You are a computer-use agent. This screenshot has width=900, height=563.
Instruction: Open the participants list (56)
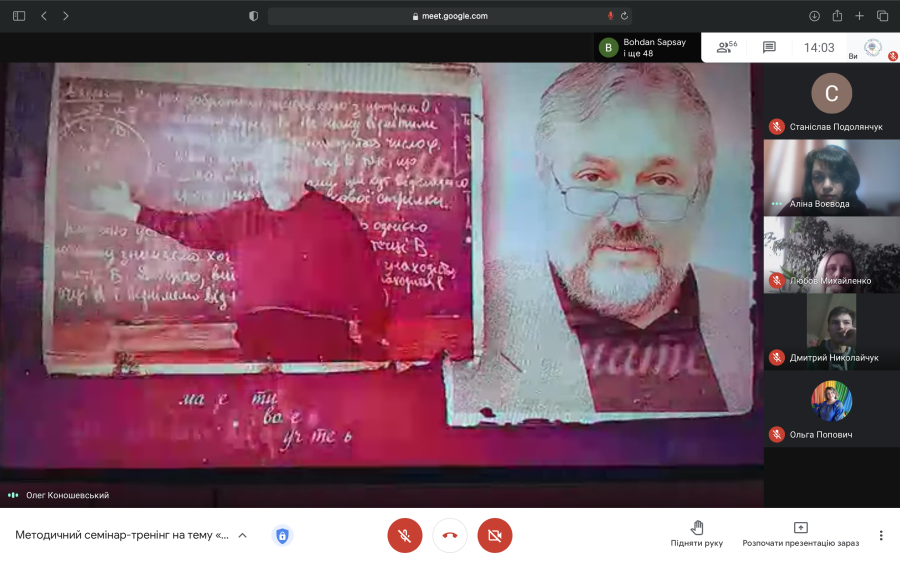727,47
